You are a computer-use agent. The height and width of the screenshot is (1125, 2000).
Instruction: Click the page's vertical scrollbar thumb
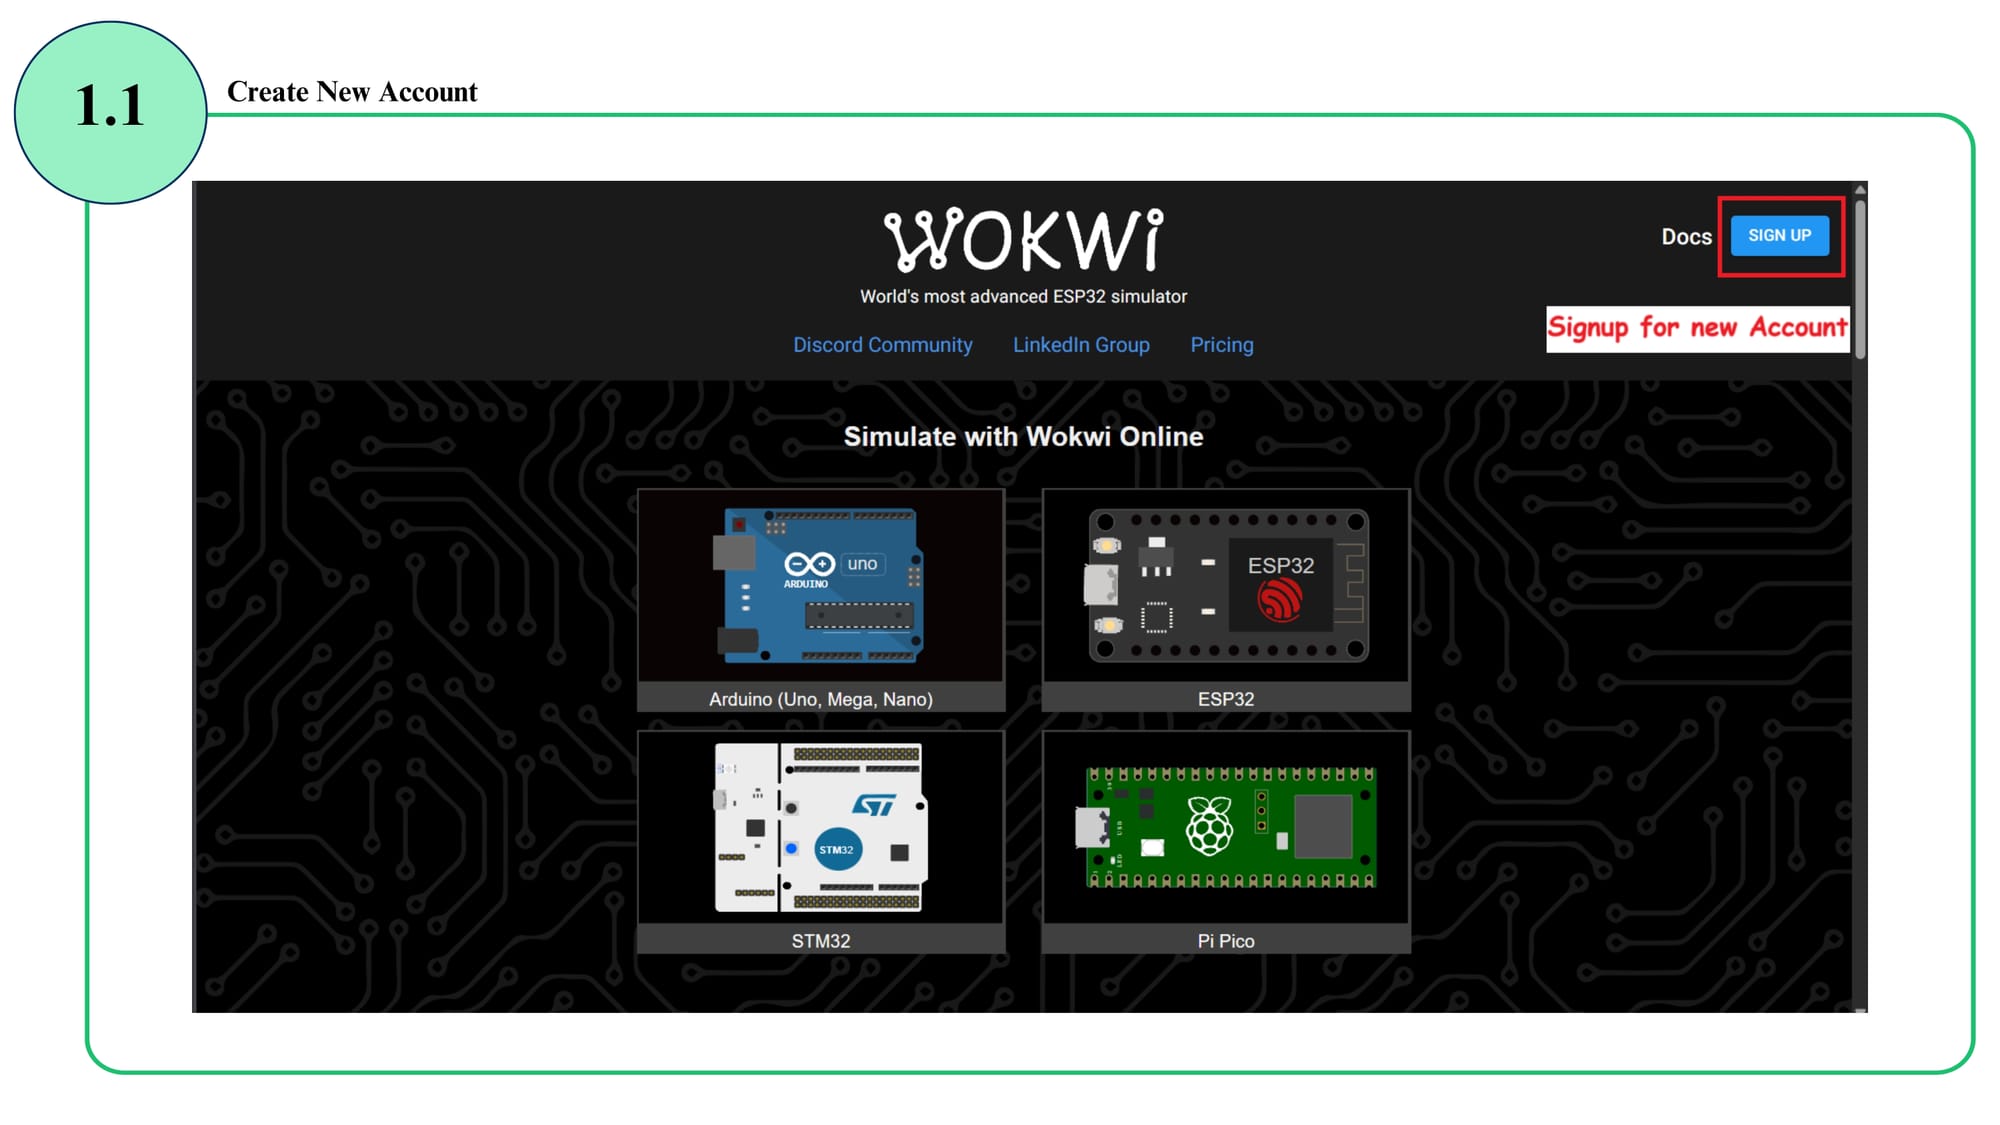pos(1860,280)
